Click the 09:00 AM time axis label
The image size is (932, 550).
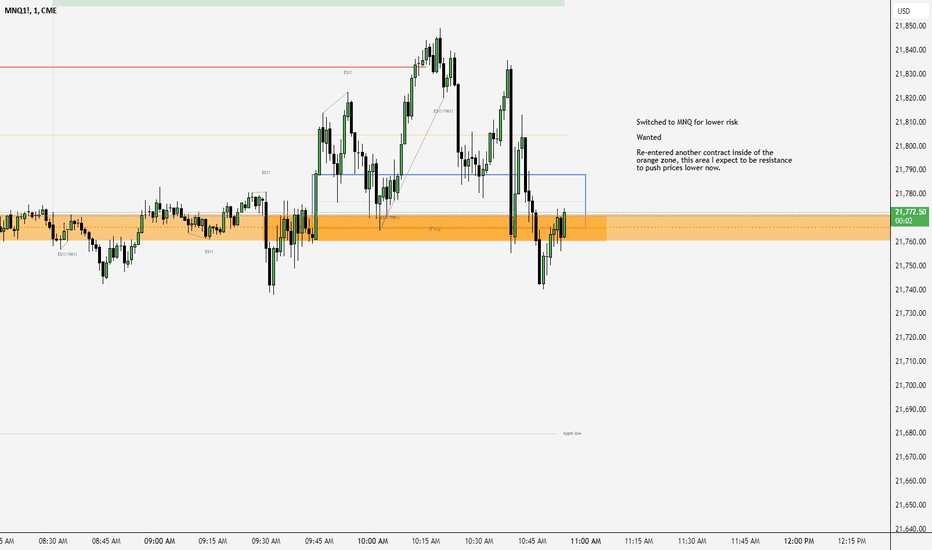tap(159, 542)
